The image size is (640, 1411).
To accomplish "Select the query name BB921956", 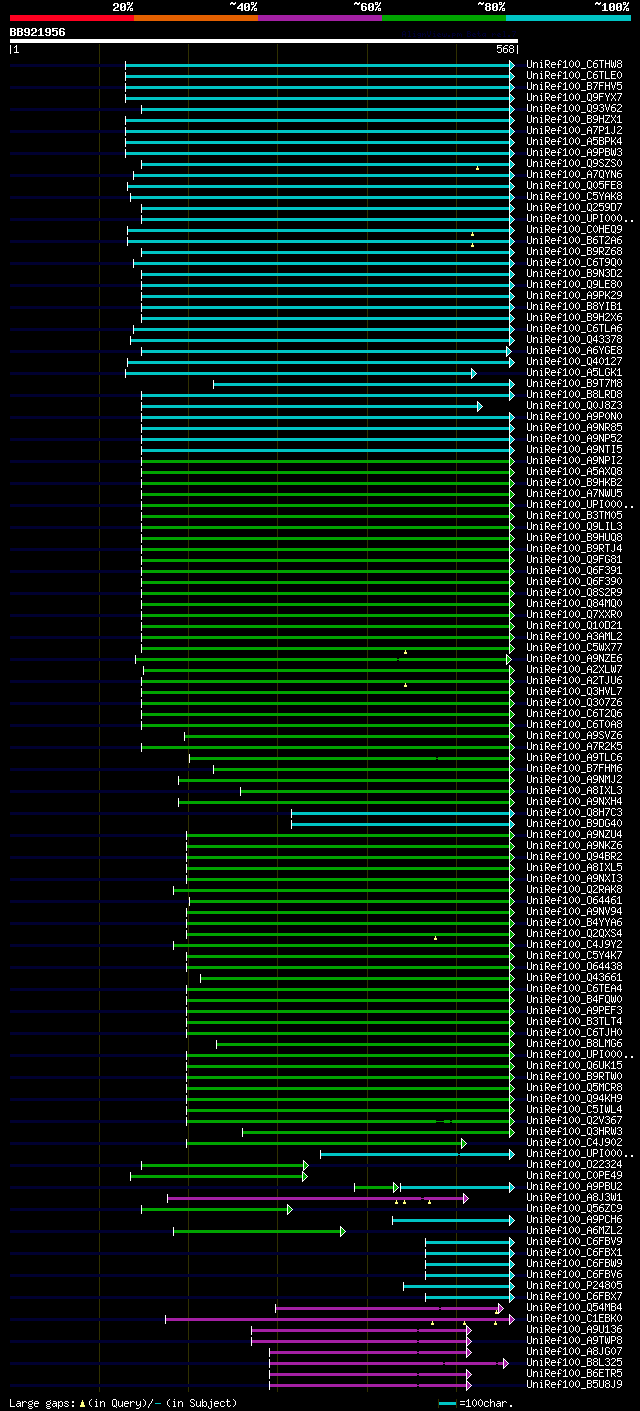I will pos(38,32).
